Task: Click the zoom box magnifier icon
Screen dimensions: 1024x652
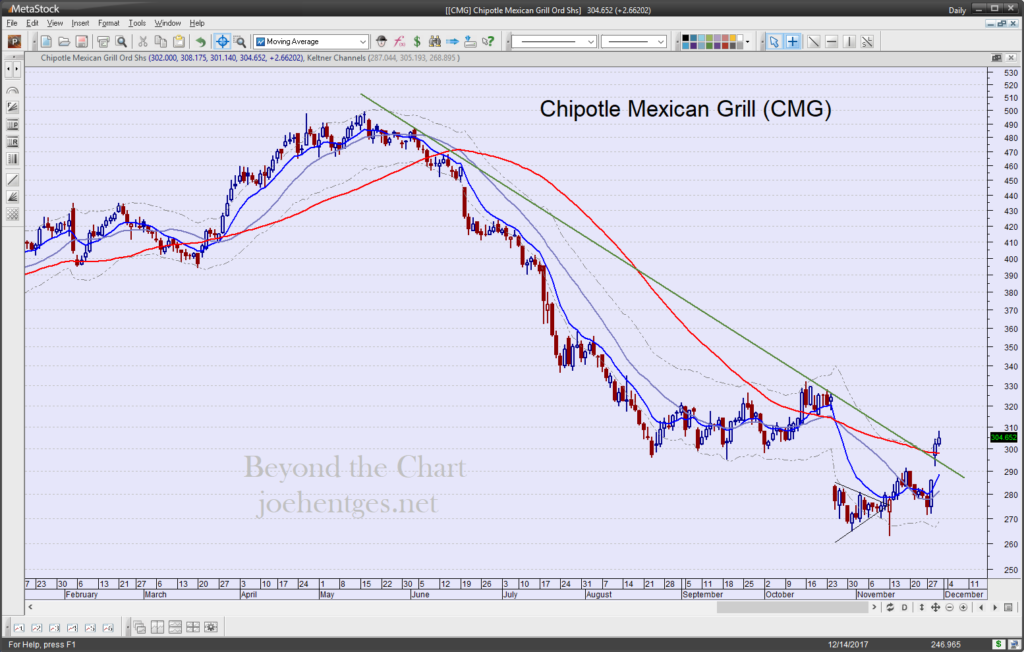Action: pos(240,42)
